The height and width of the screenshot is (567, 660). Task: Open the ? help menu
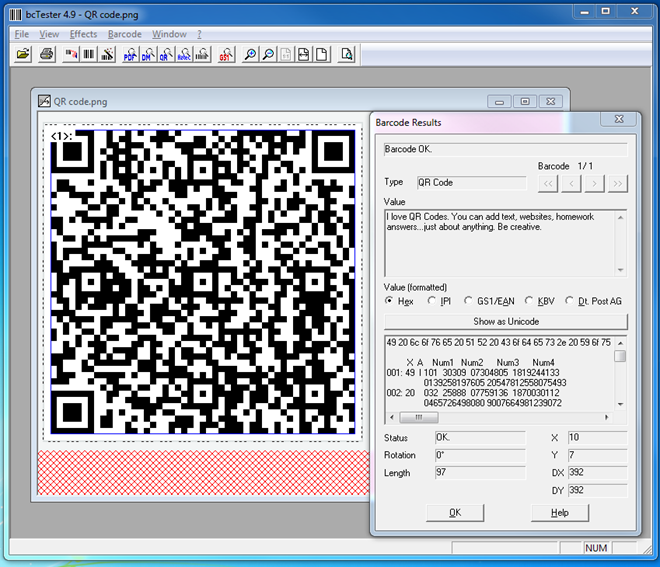pyautogui.click(x=199, y=34)
